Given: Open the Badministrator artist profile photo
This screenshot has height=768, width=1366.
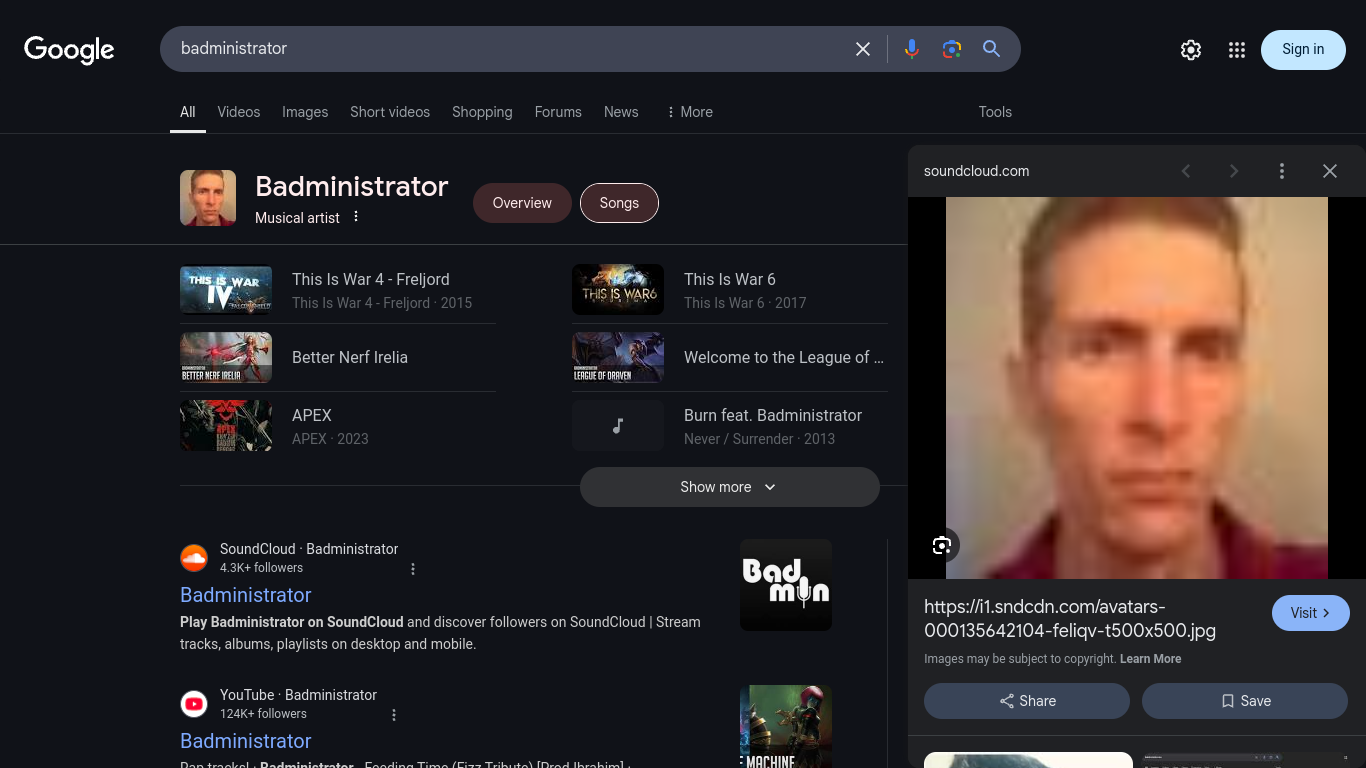Looking at the screenshot, I should pyautogui.click(x=208, y=198).
